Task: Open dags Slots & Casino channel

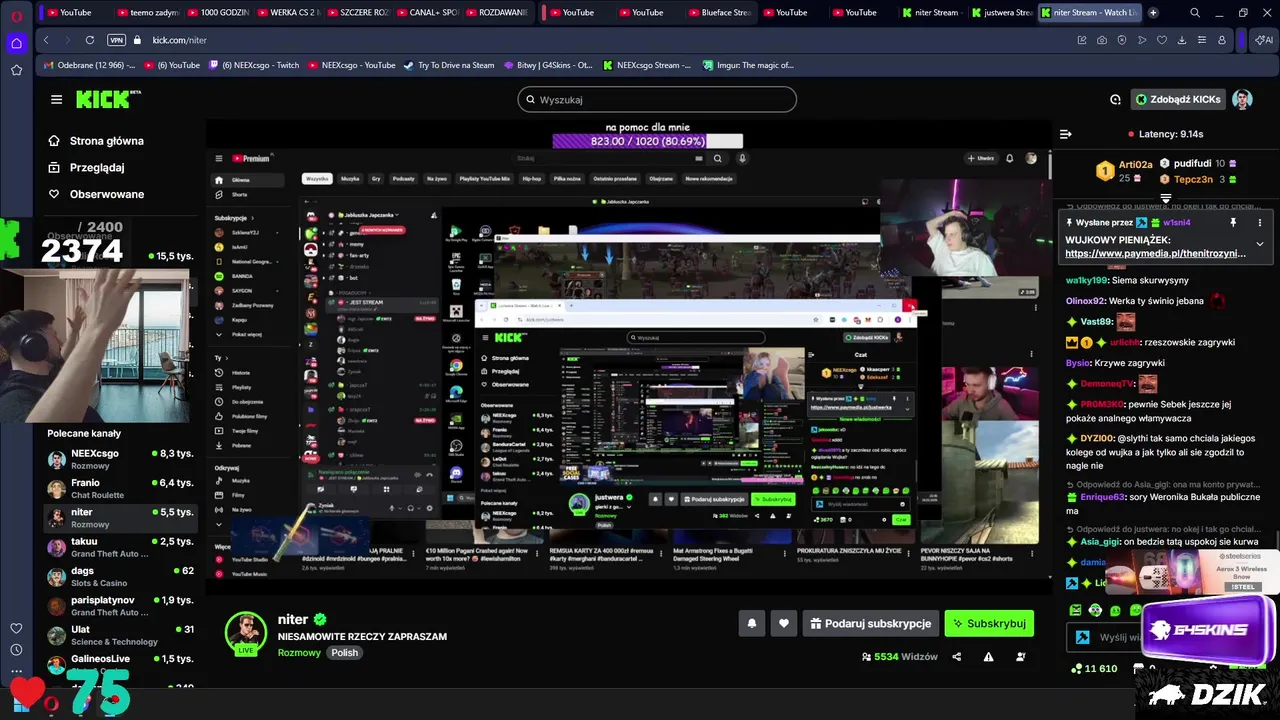Action: 120,576
